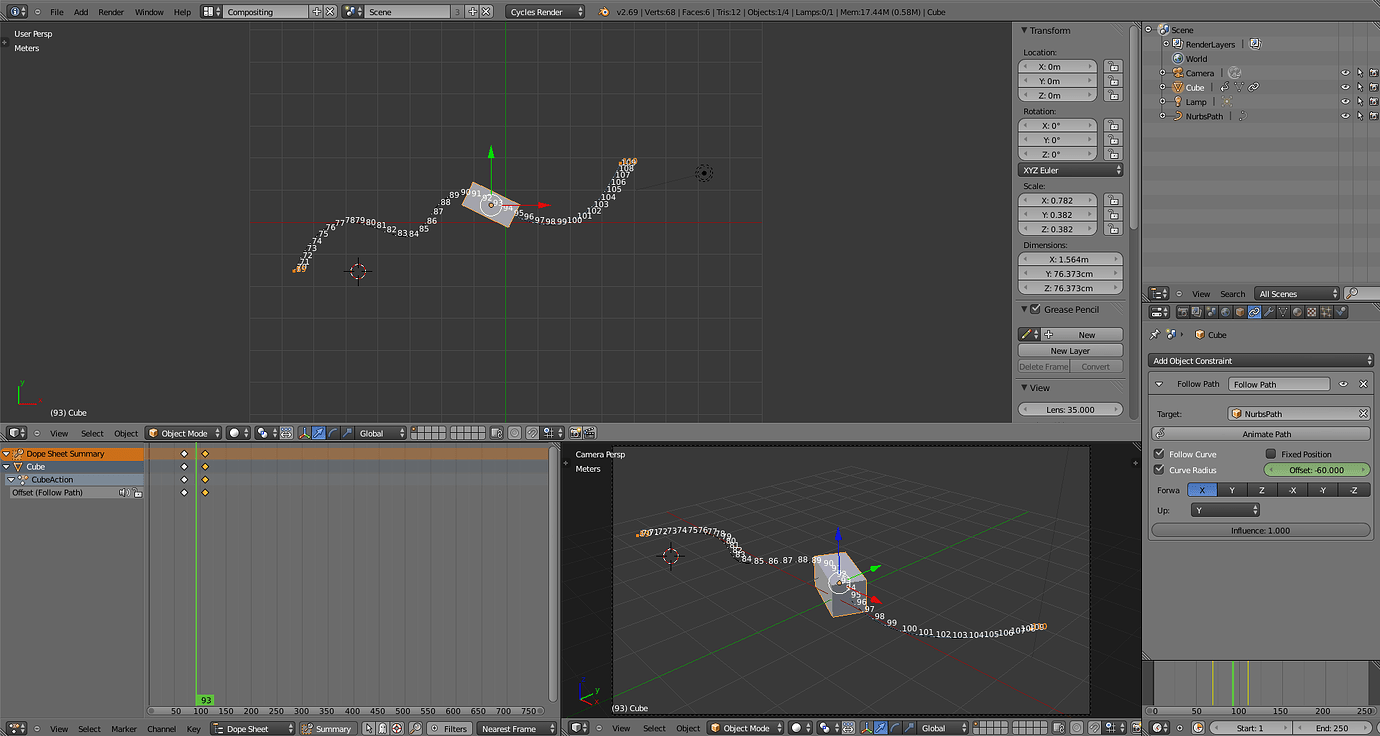The height and width of the screenshot is (736, 1380).
Task: Click the NurbsPath target field
Action: point(1299,413)
